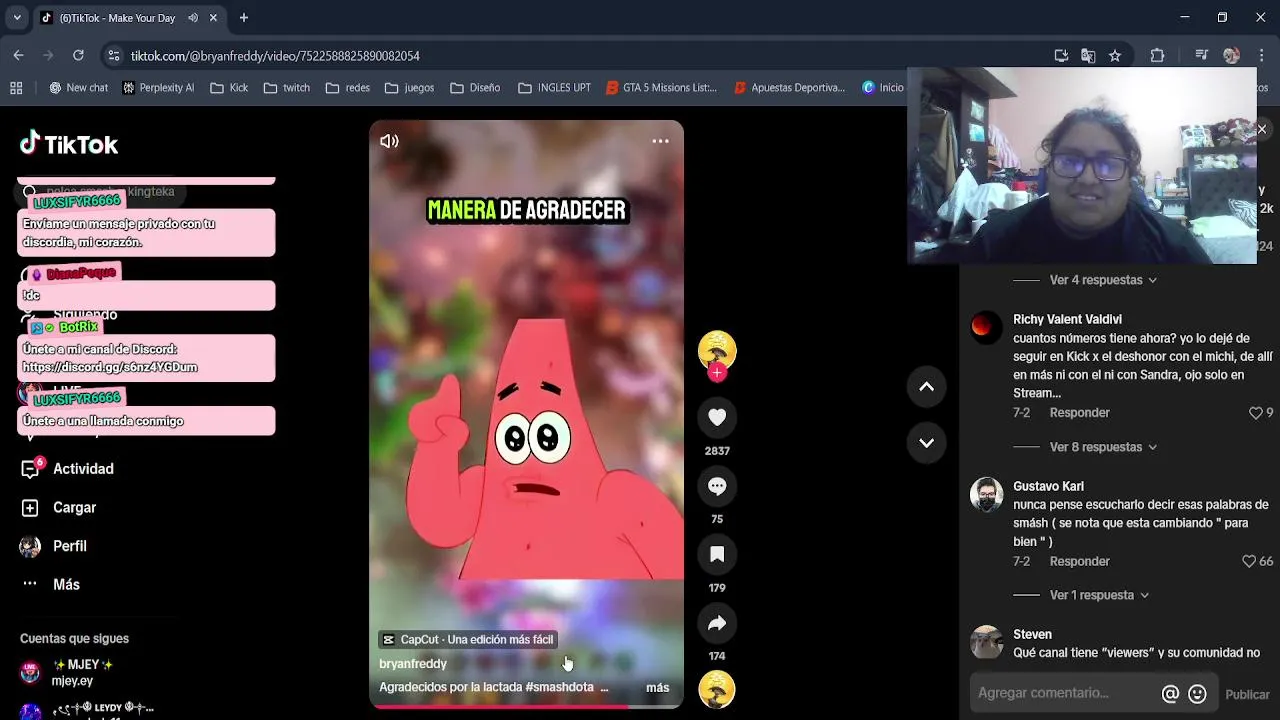Open the Diseño bookmarks folder
1280x720 pixels.
pyautogui.click(x=475, y=88)
